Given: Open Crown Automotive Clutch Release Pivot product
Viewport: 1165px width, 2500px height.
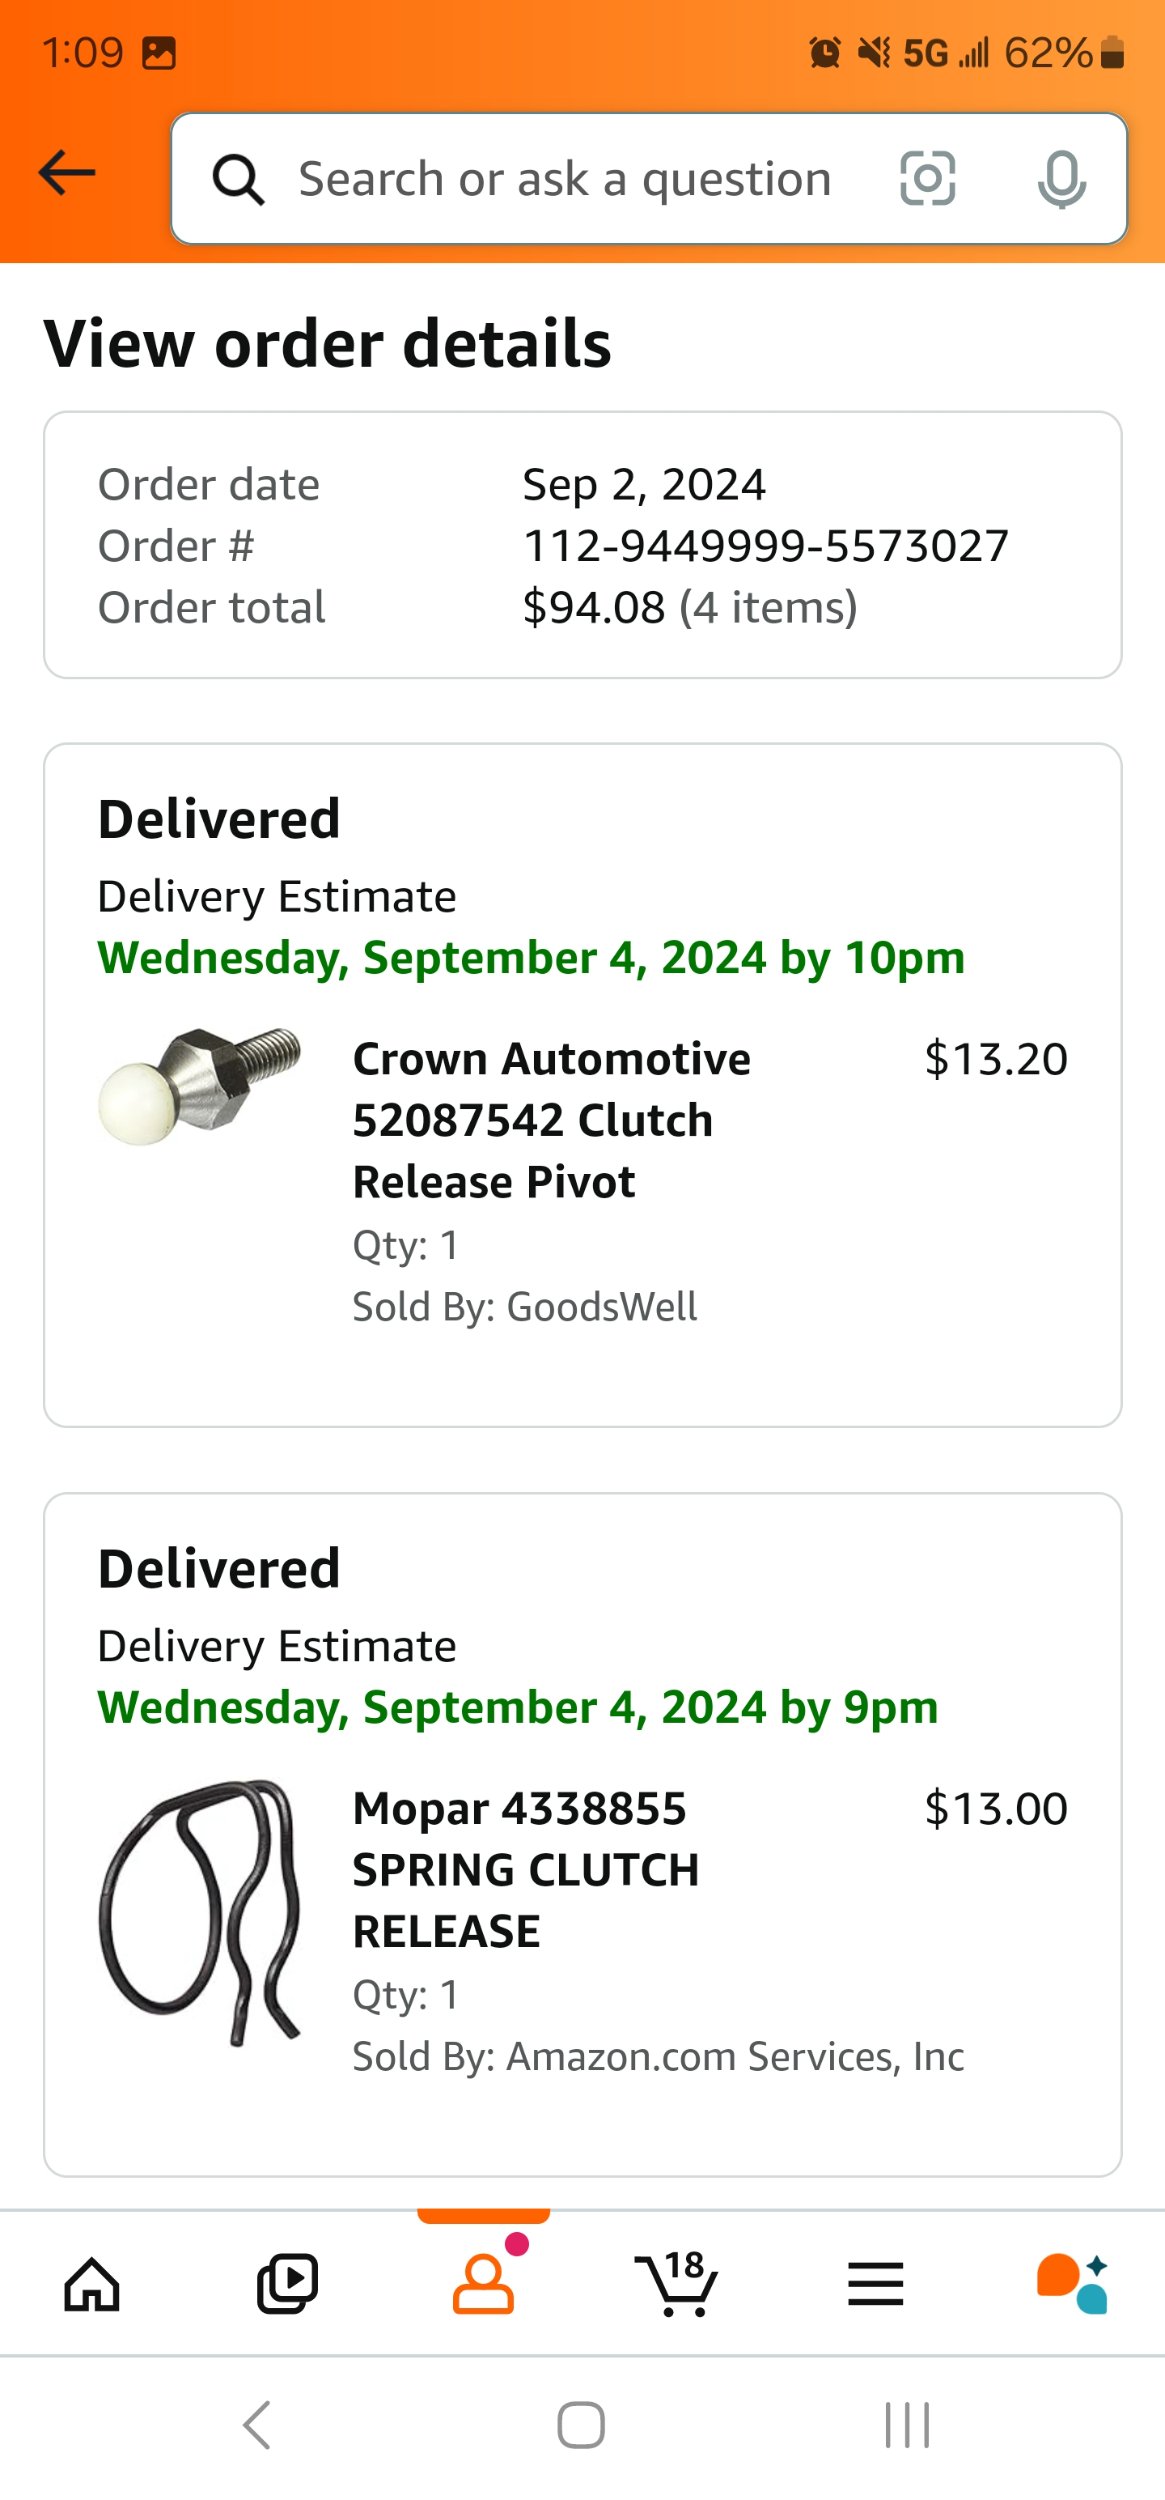Looking at the screenshot, I should (551, 1120).
